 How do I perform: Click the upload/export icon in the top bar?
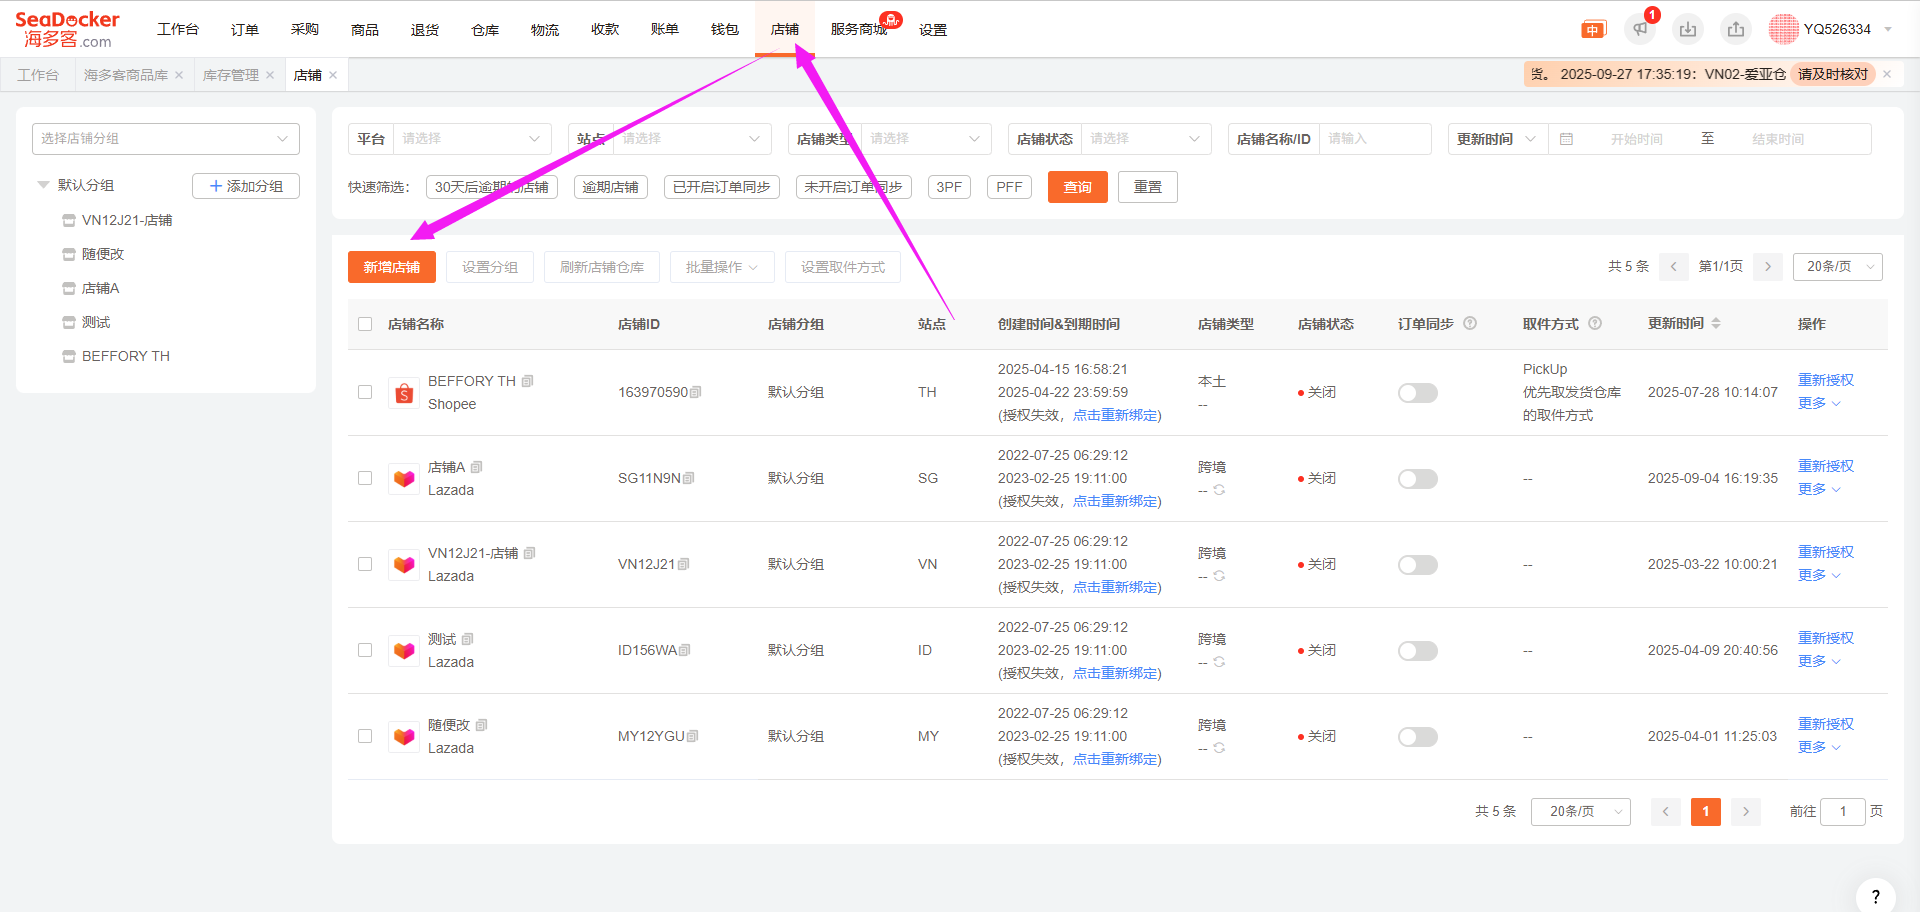point(1736,29)
